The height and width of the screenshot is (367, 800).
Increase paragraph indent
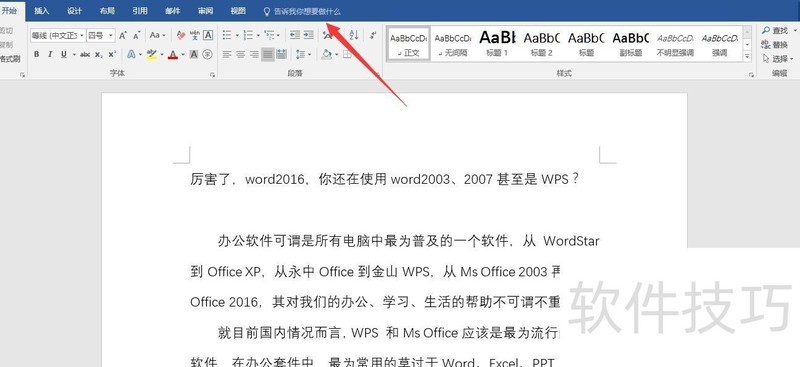(x=308, y=35)
